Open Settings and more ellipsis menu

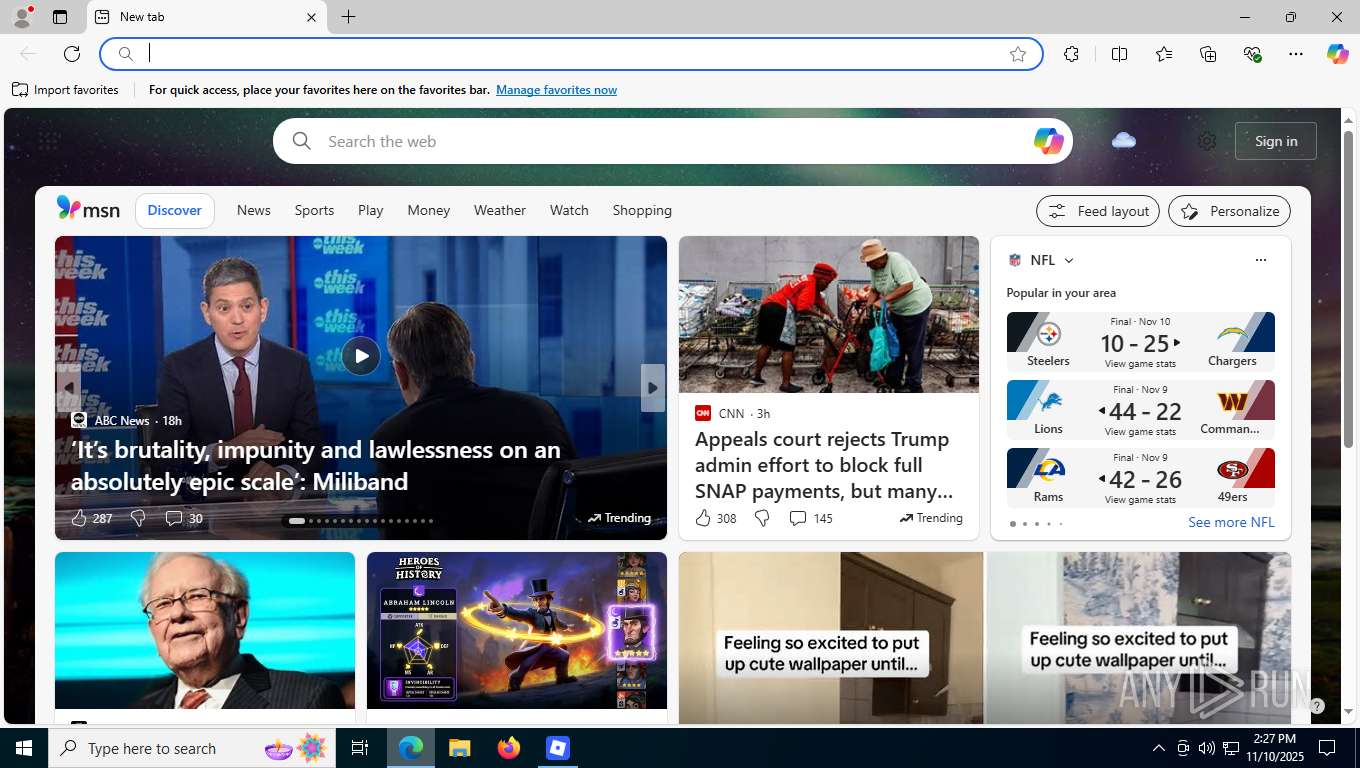click(1296, 54)
